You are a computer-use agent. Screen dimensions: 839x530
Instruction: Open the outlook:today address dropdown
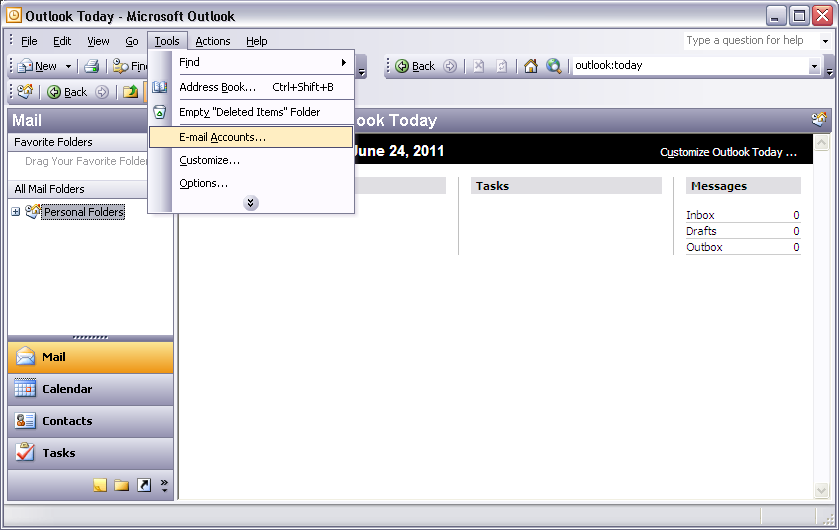[x=814, y=66]
